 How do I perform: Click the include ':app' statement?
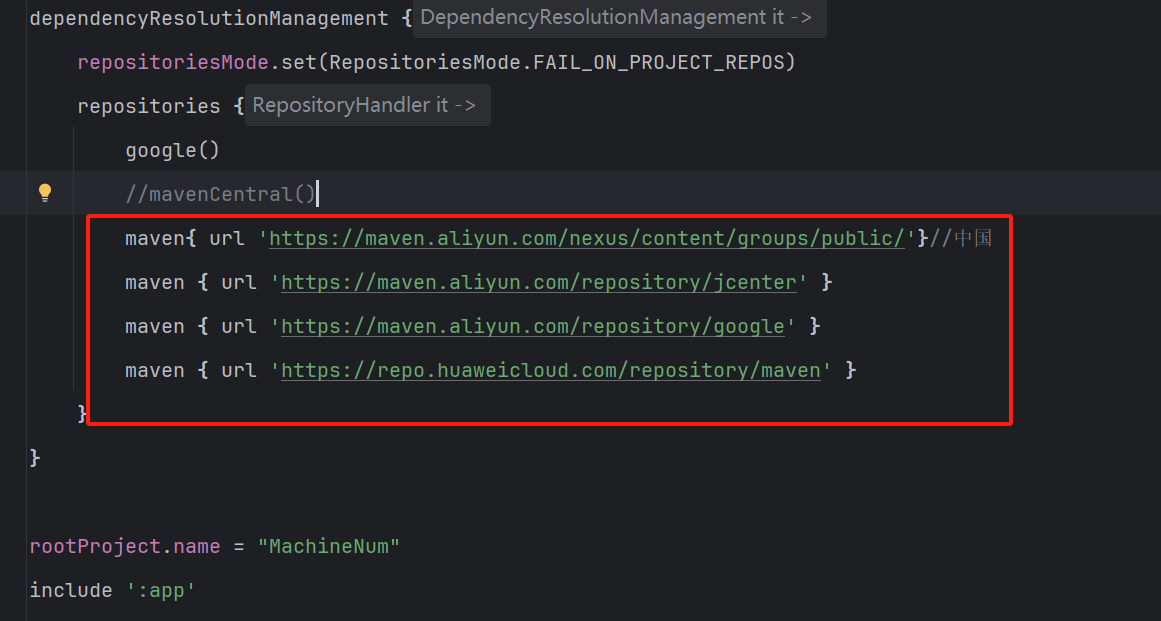point(110,590)
